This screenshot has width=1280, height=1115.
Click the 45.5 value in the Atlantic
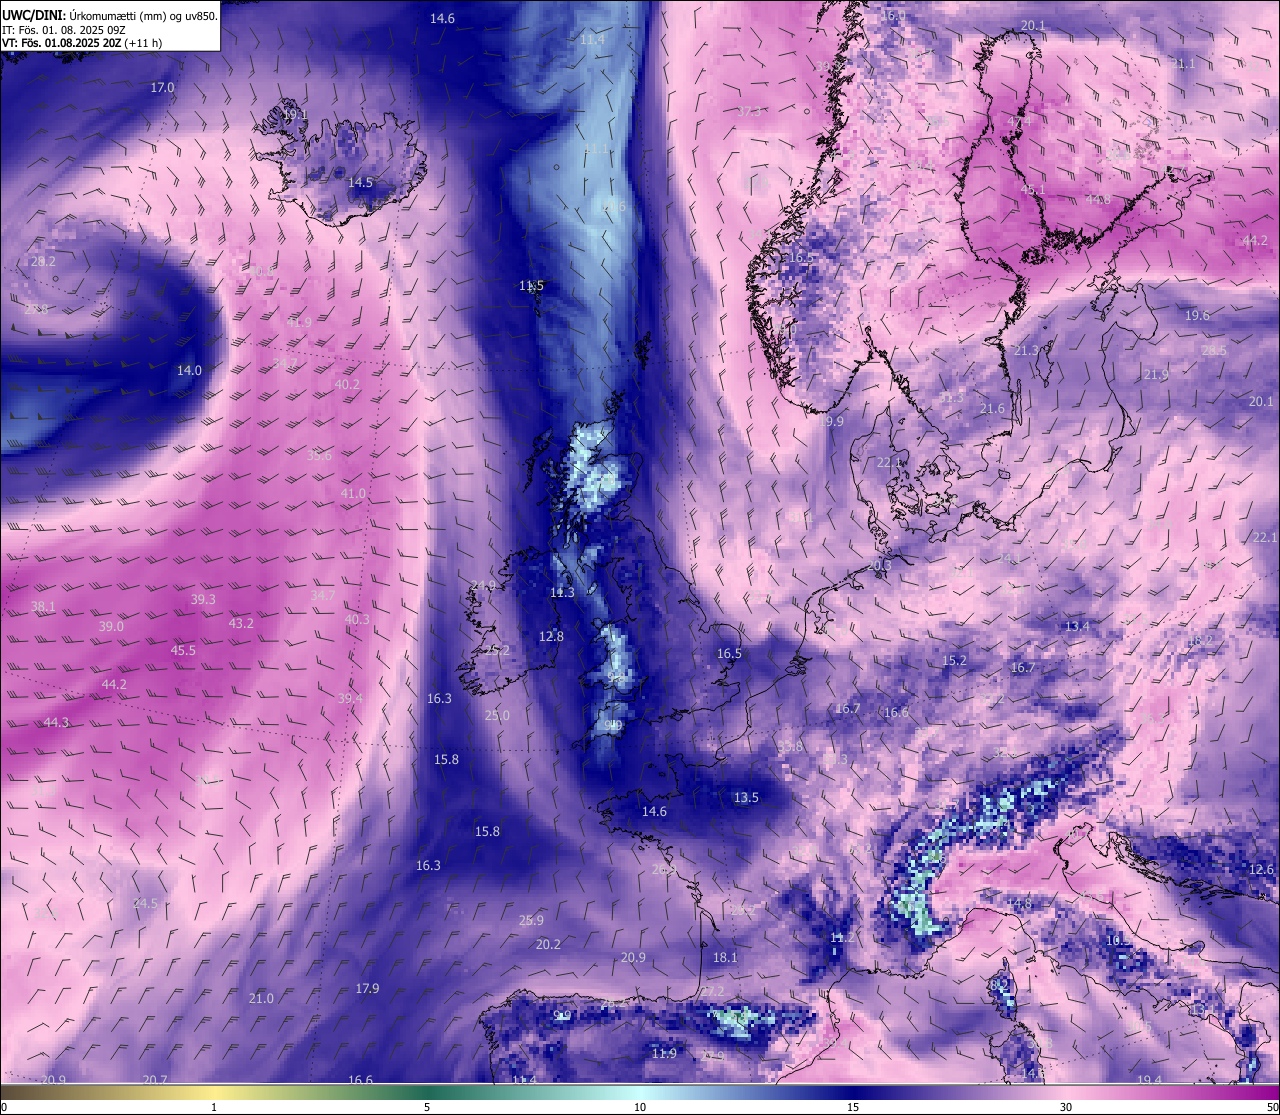183,651
